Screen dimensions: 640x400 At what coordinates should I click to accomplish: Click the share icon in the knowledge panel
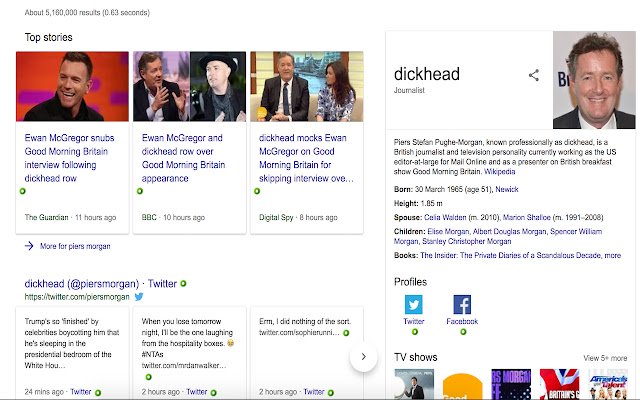(533, 75)
